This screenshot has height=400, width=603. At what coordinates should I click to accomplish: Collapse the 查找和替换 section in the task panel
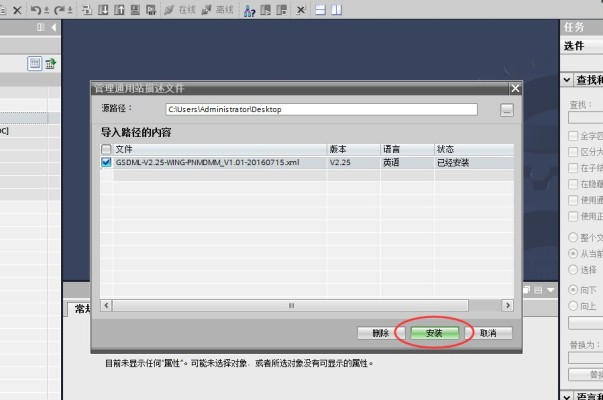[568, 80]
